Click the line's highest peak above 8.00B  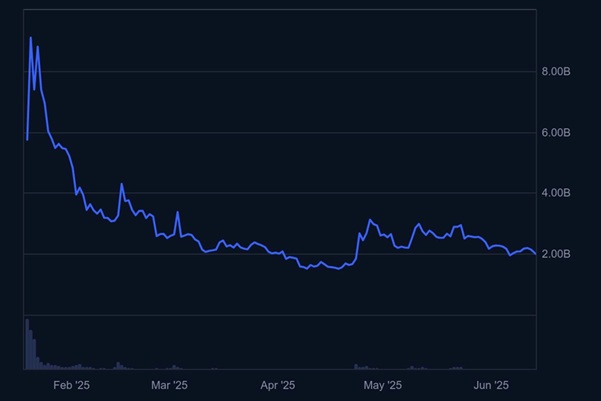pyautogui.click(x=31, y=38)
